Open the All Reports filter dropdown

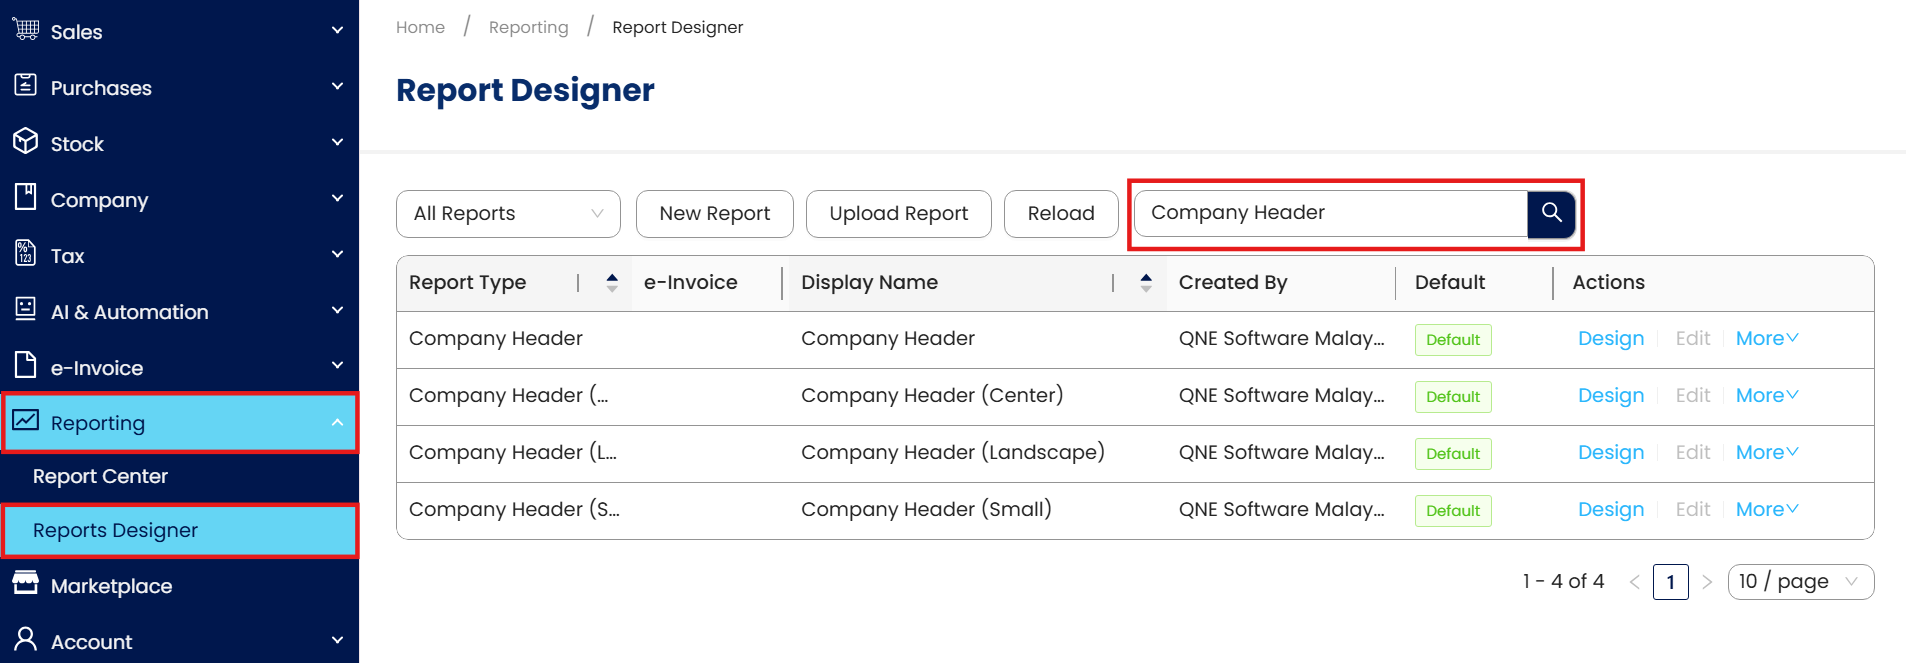(x=508, y=214)
